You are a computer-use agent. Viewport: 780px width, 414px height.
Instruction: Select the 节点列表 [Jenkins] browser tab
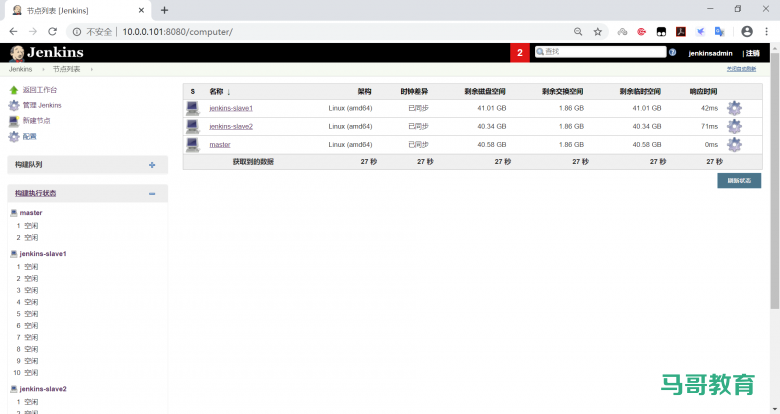tap(78, 10)
